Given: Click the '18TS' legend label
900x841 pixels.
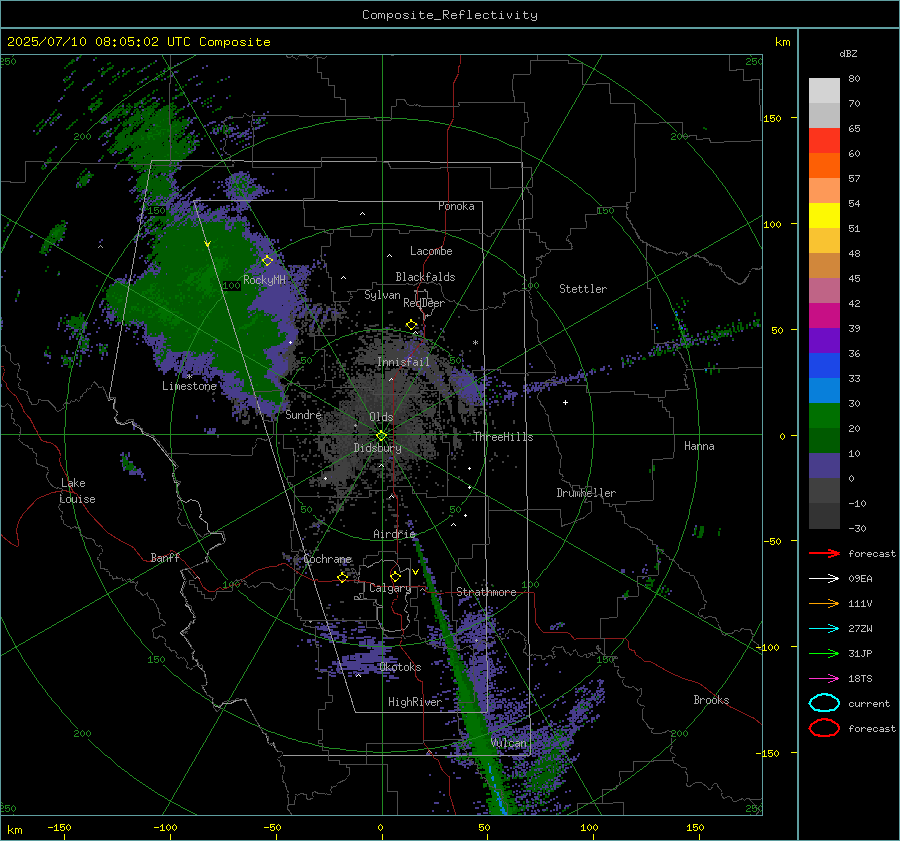Looking at the screenshot, I should coord(860,679).
